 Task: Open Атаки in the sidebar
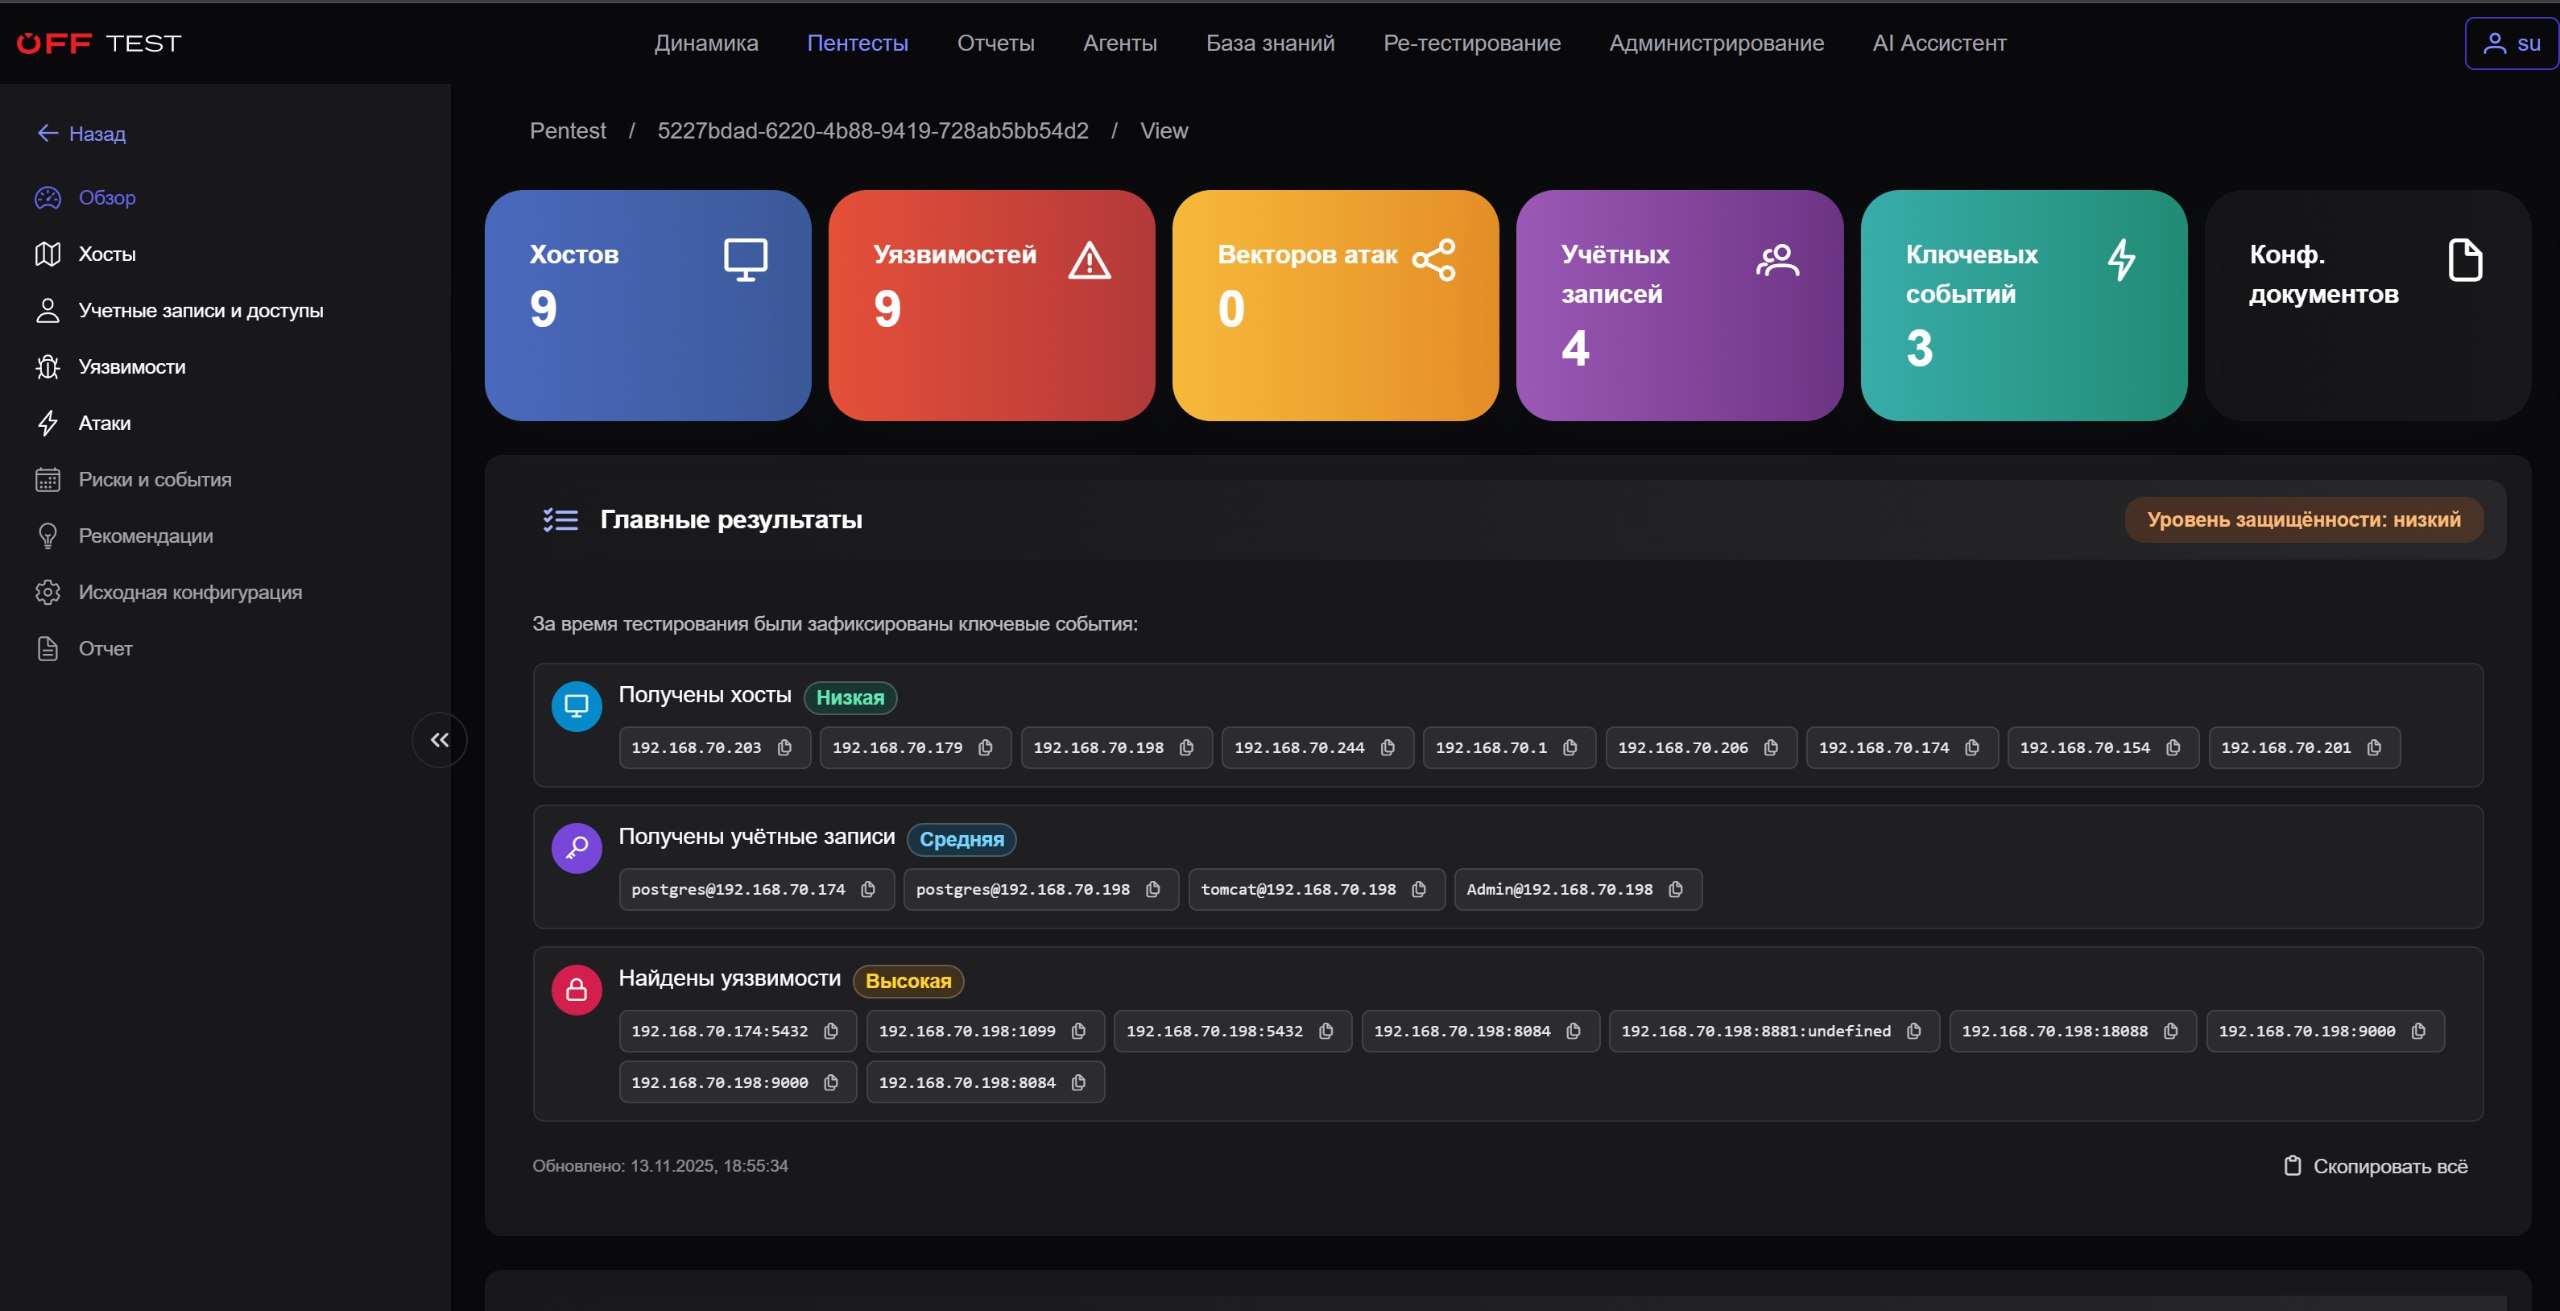point(84,423)
